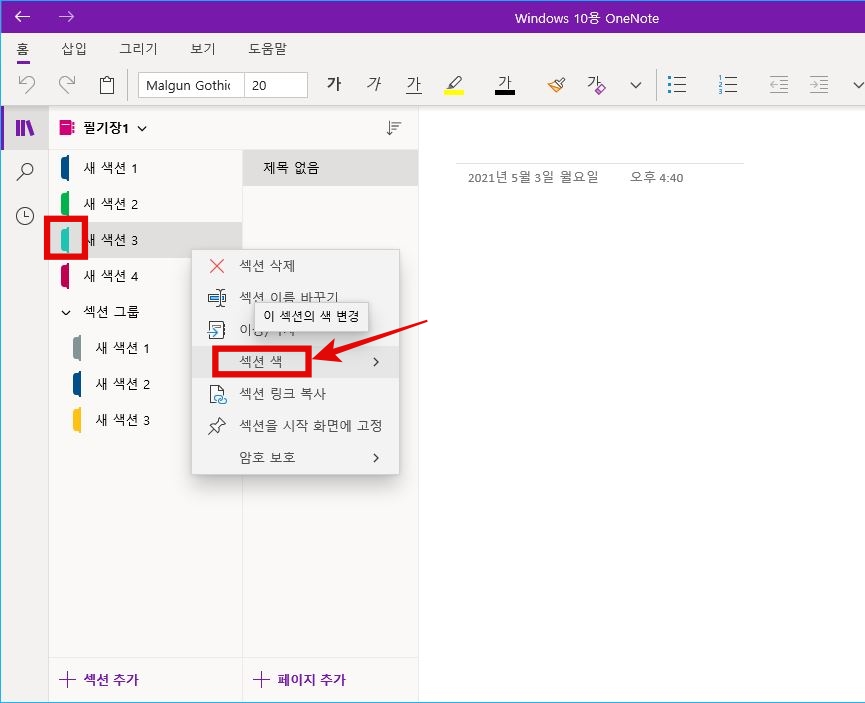
Task: Choose 섹션 삭제 from context menu
Action: [295, 266]
